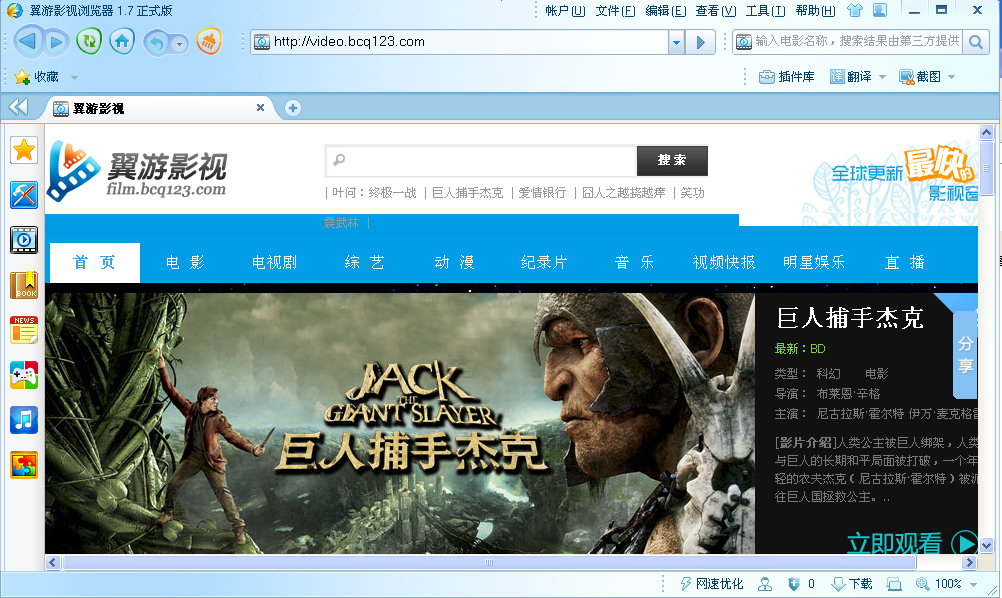
Task: Click the 立即观看 play button
Action: tap(912, 543)
